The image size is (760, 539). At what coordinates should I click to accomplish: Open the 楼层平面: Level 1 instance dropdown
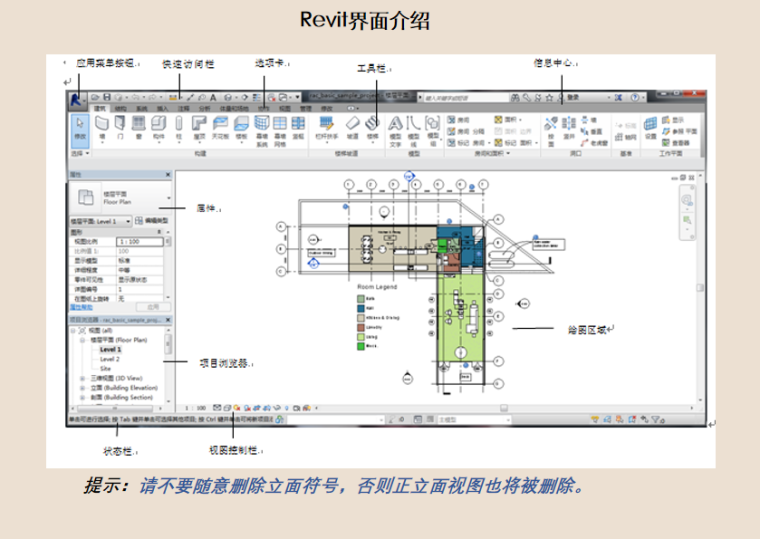pyautogui.click(x=127, y=220)
